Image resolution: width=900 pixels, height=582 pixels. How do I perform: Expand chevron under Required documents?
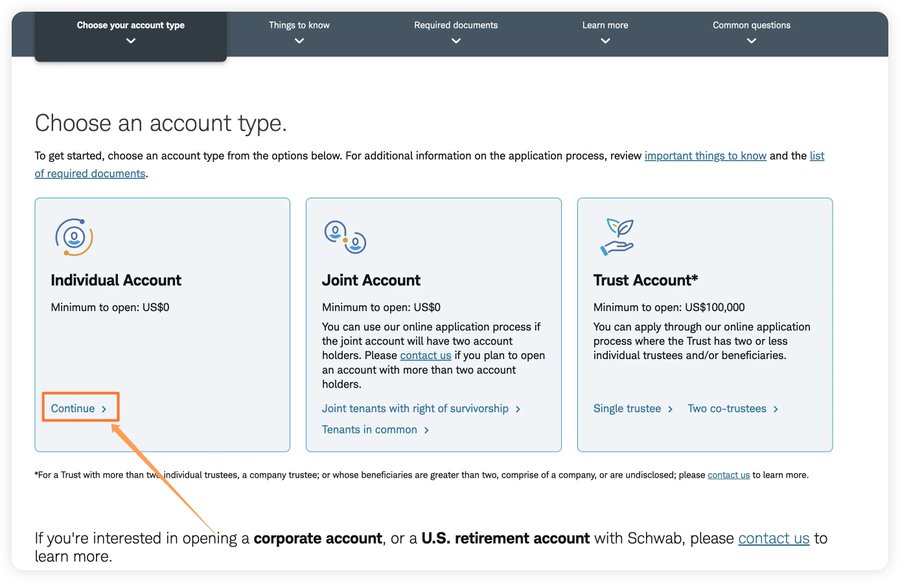pos(456,41)
